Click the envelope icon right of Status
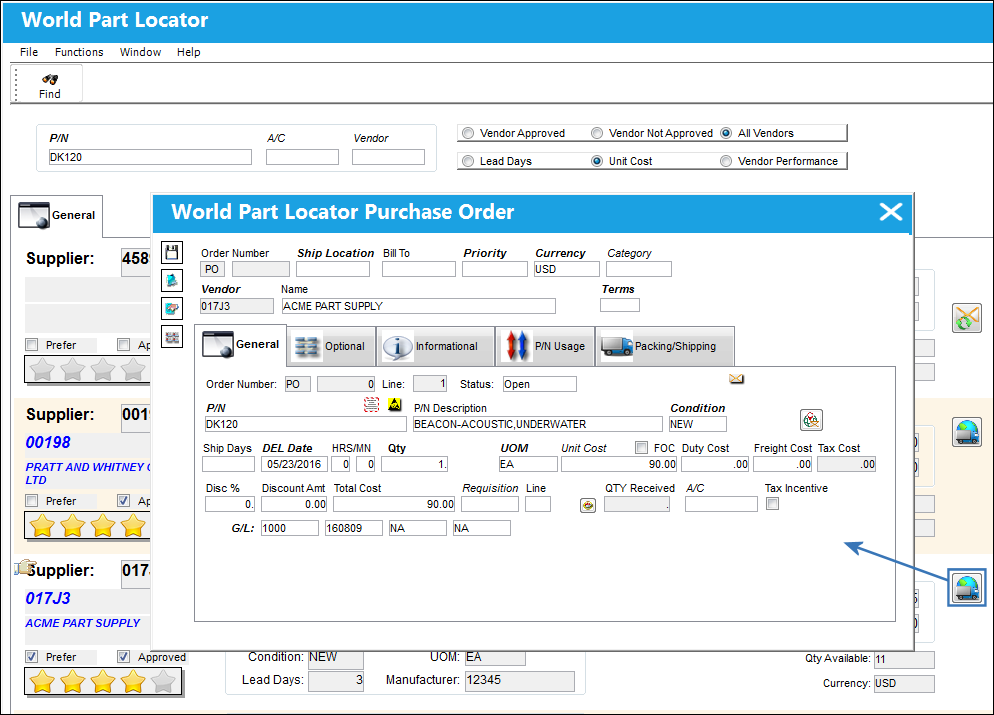The width and height of the screenshot is (994, 715). pyautogui.click(x=736, y=378)
